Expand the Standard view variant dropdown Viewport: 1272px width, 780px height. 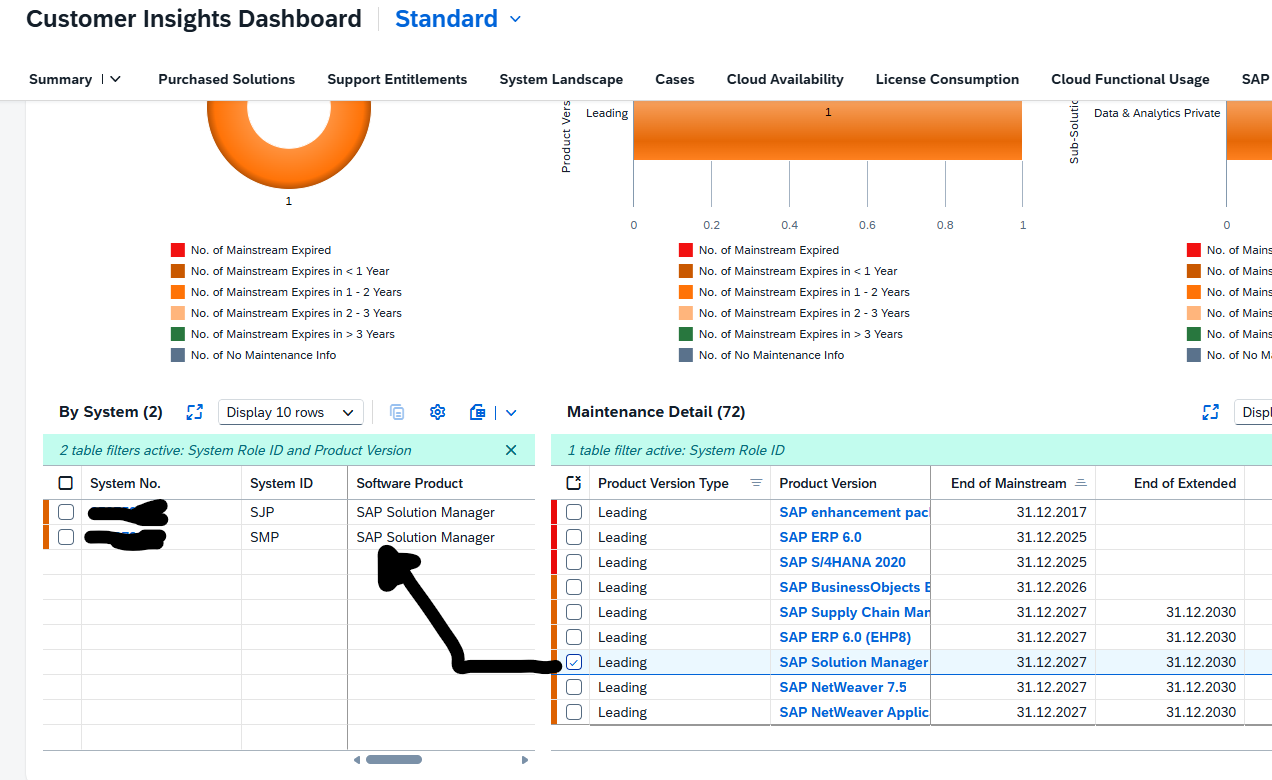(515, 19)
